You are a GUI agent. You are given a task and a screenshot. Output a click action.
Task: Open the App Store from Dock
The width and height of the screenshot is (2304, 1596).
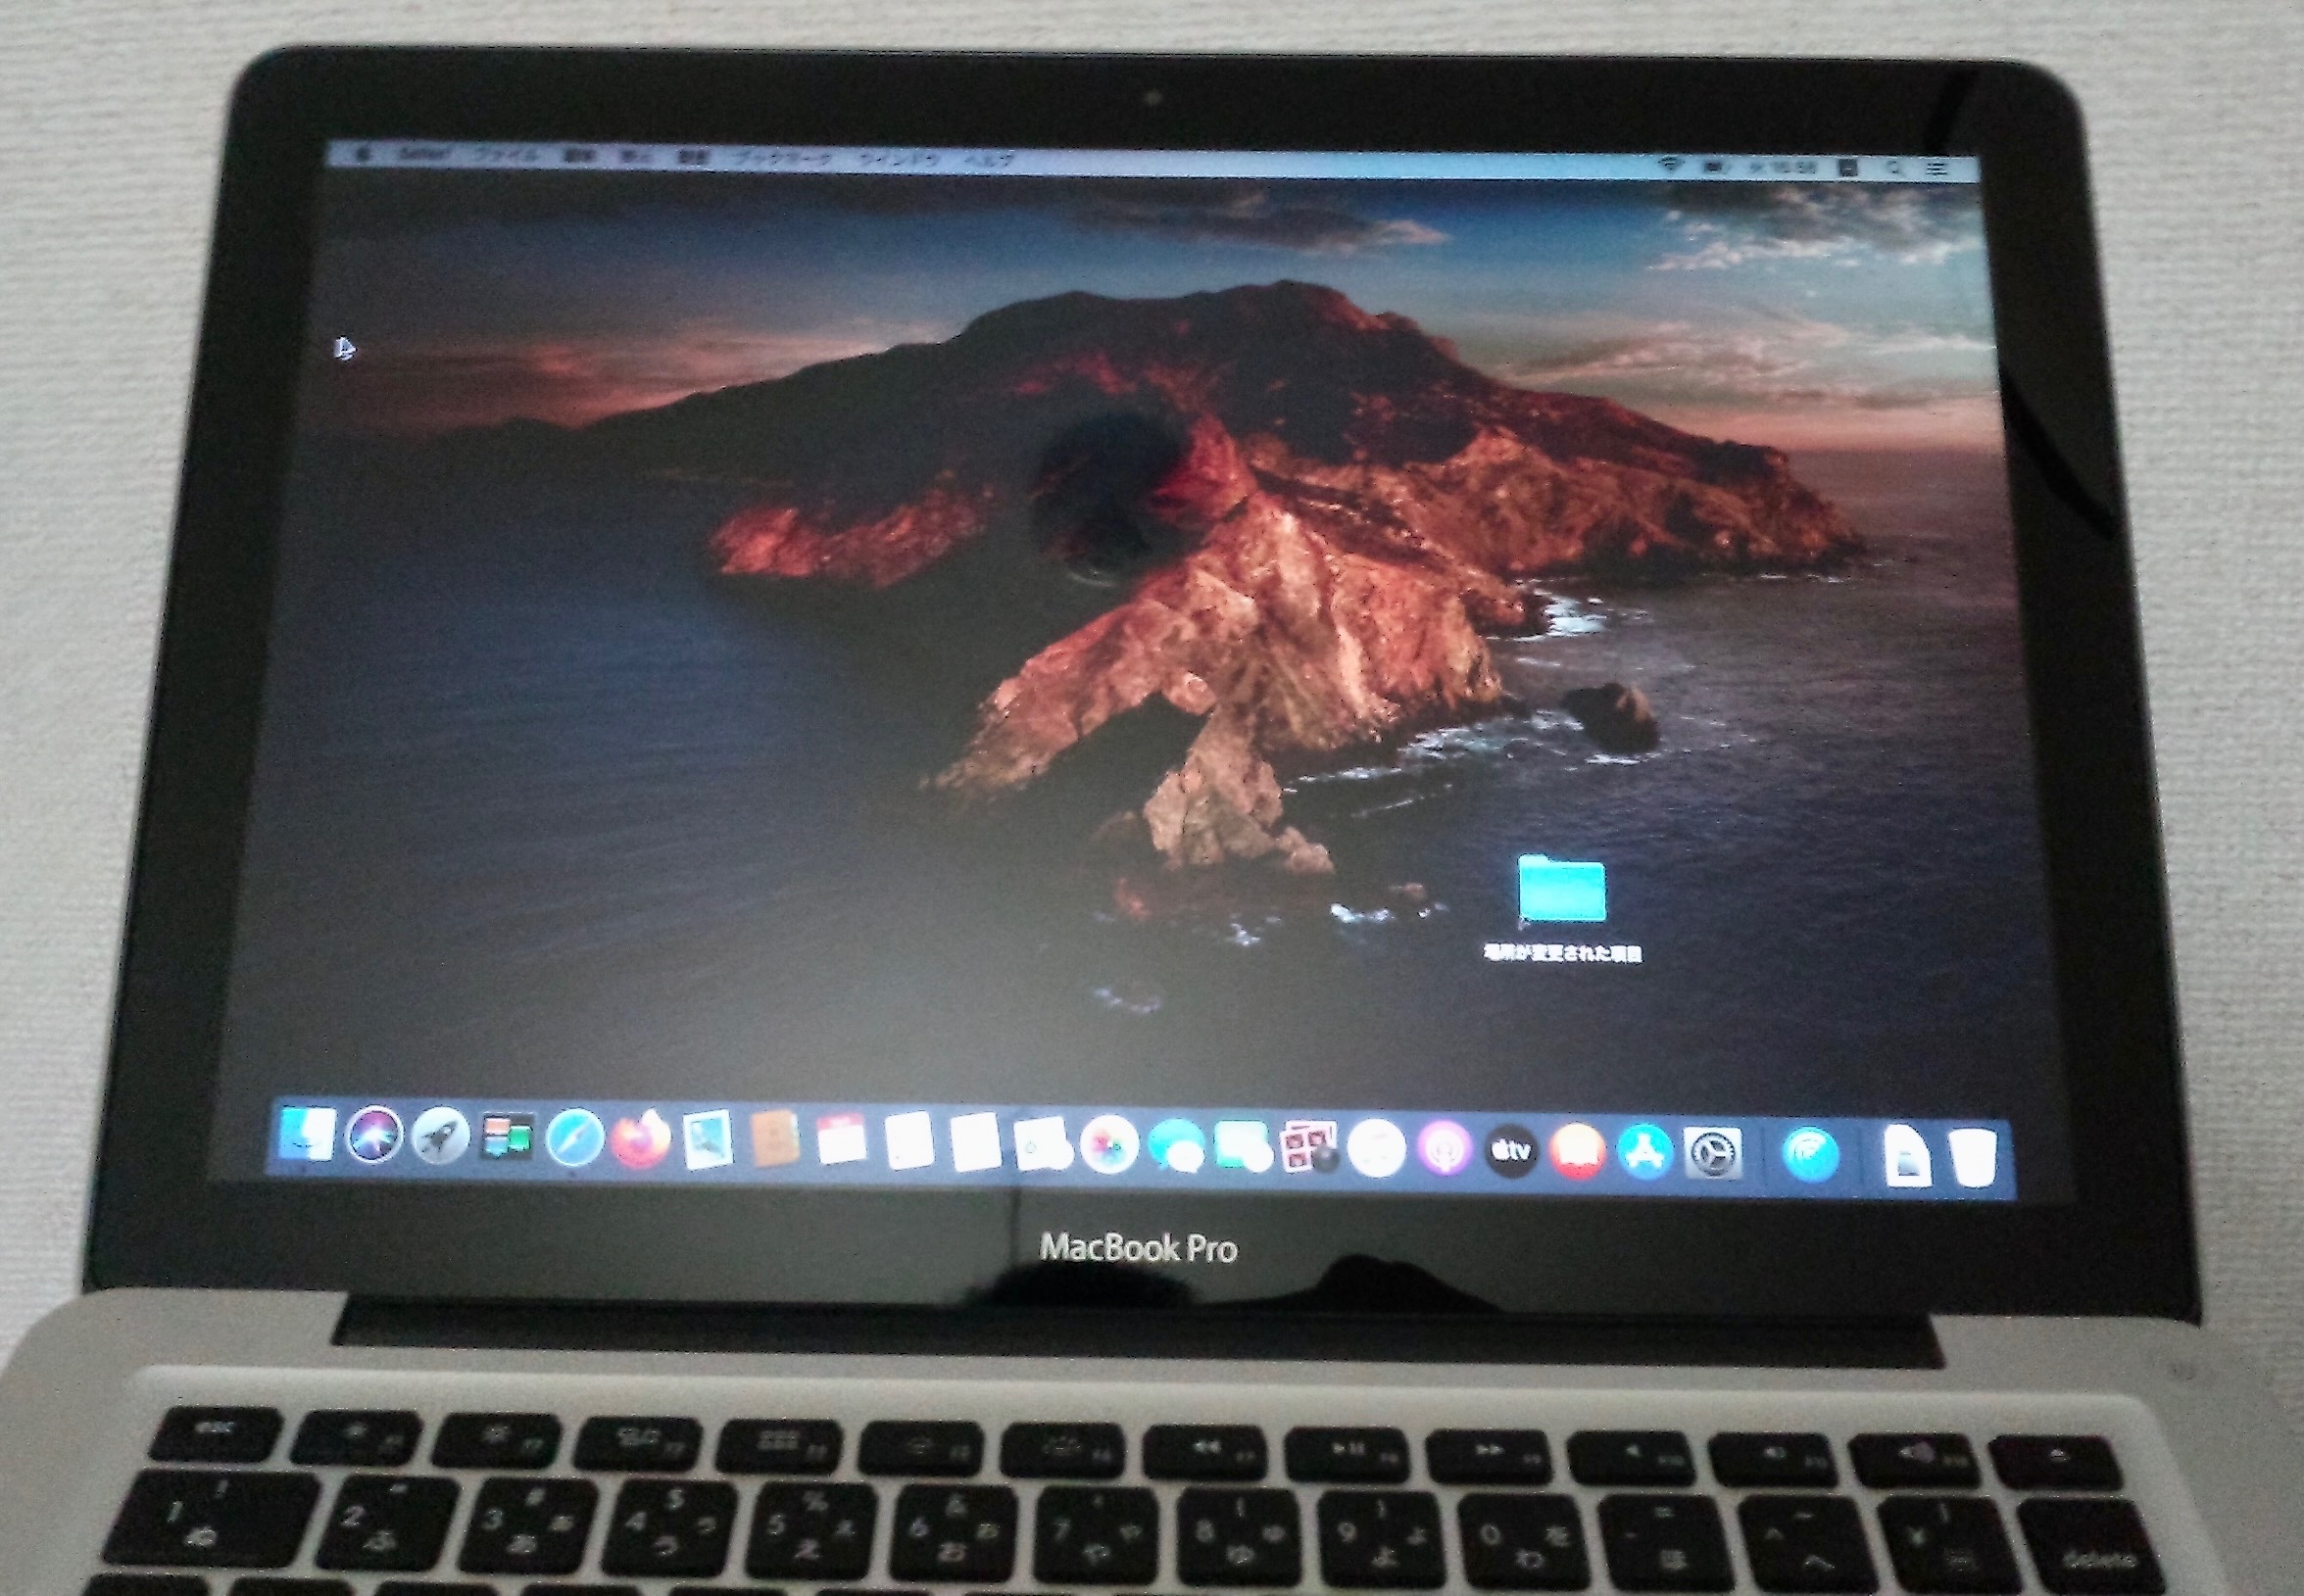tap(1644, 1154)
